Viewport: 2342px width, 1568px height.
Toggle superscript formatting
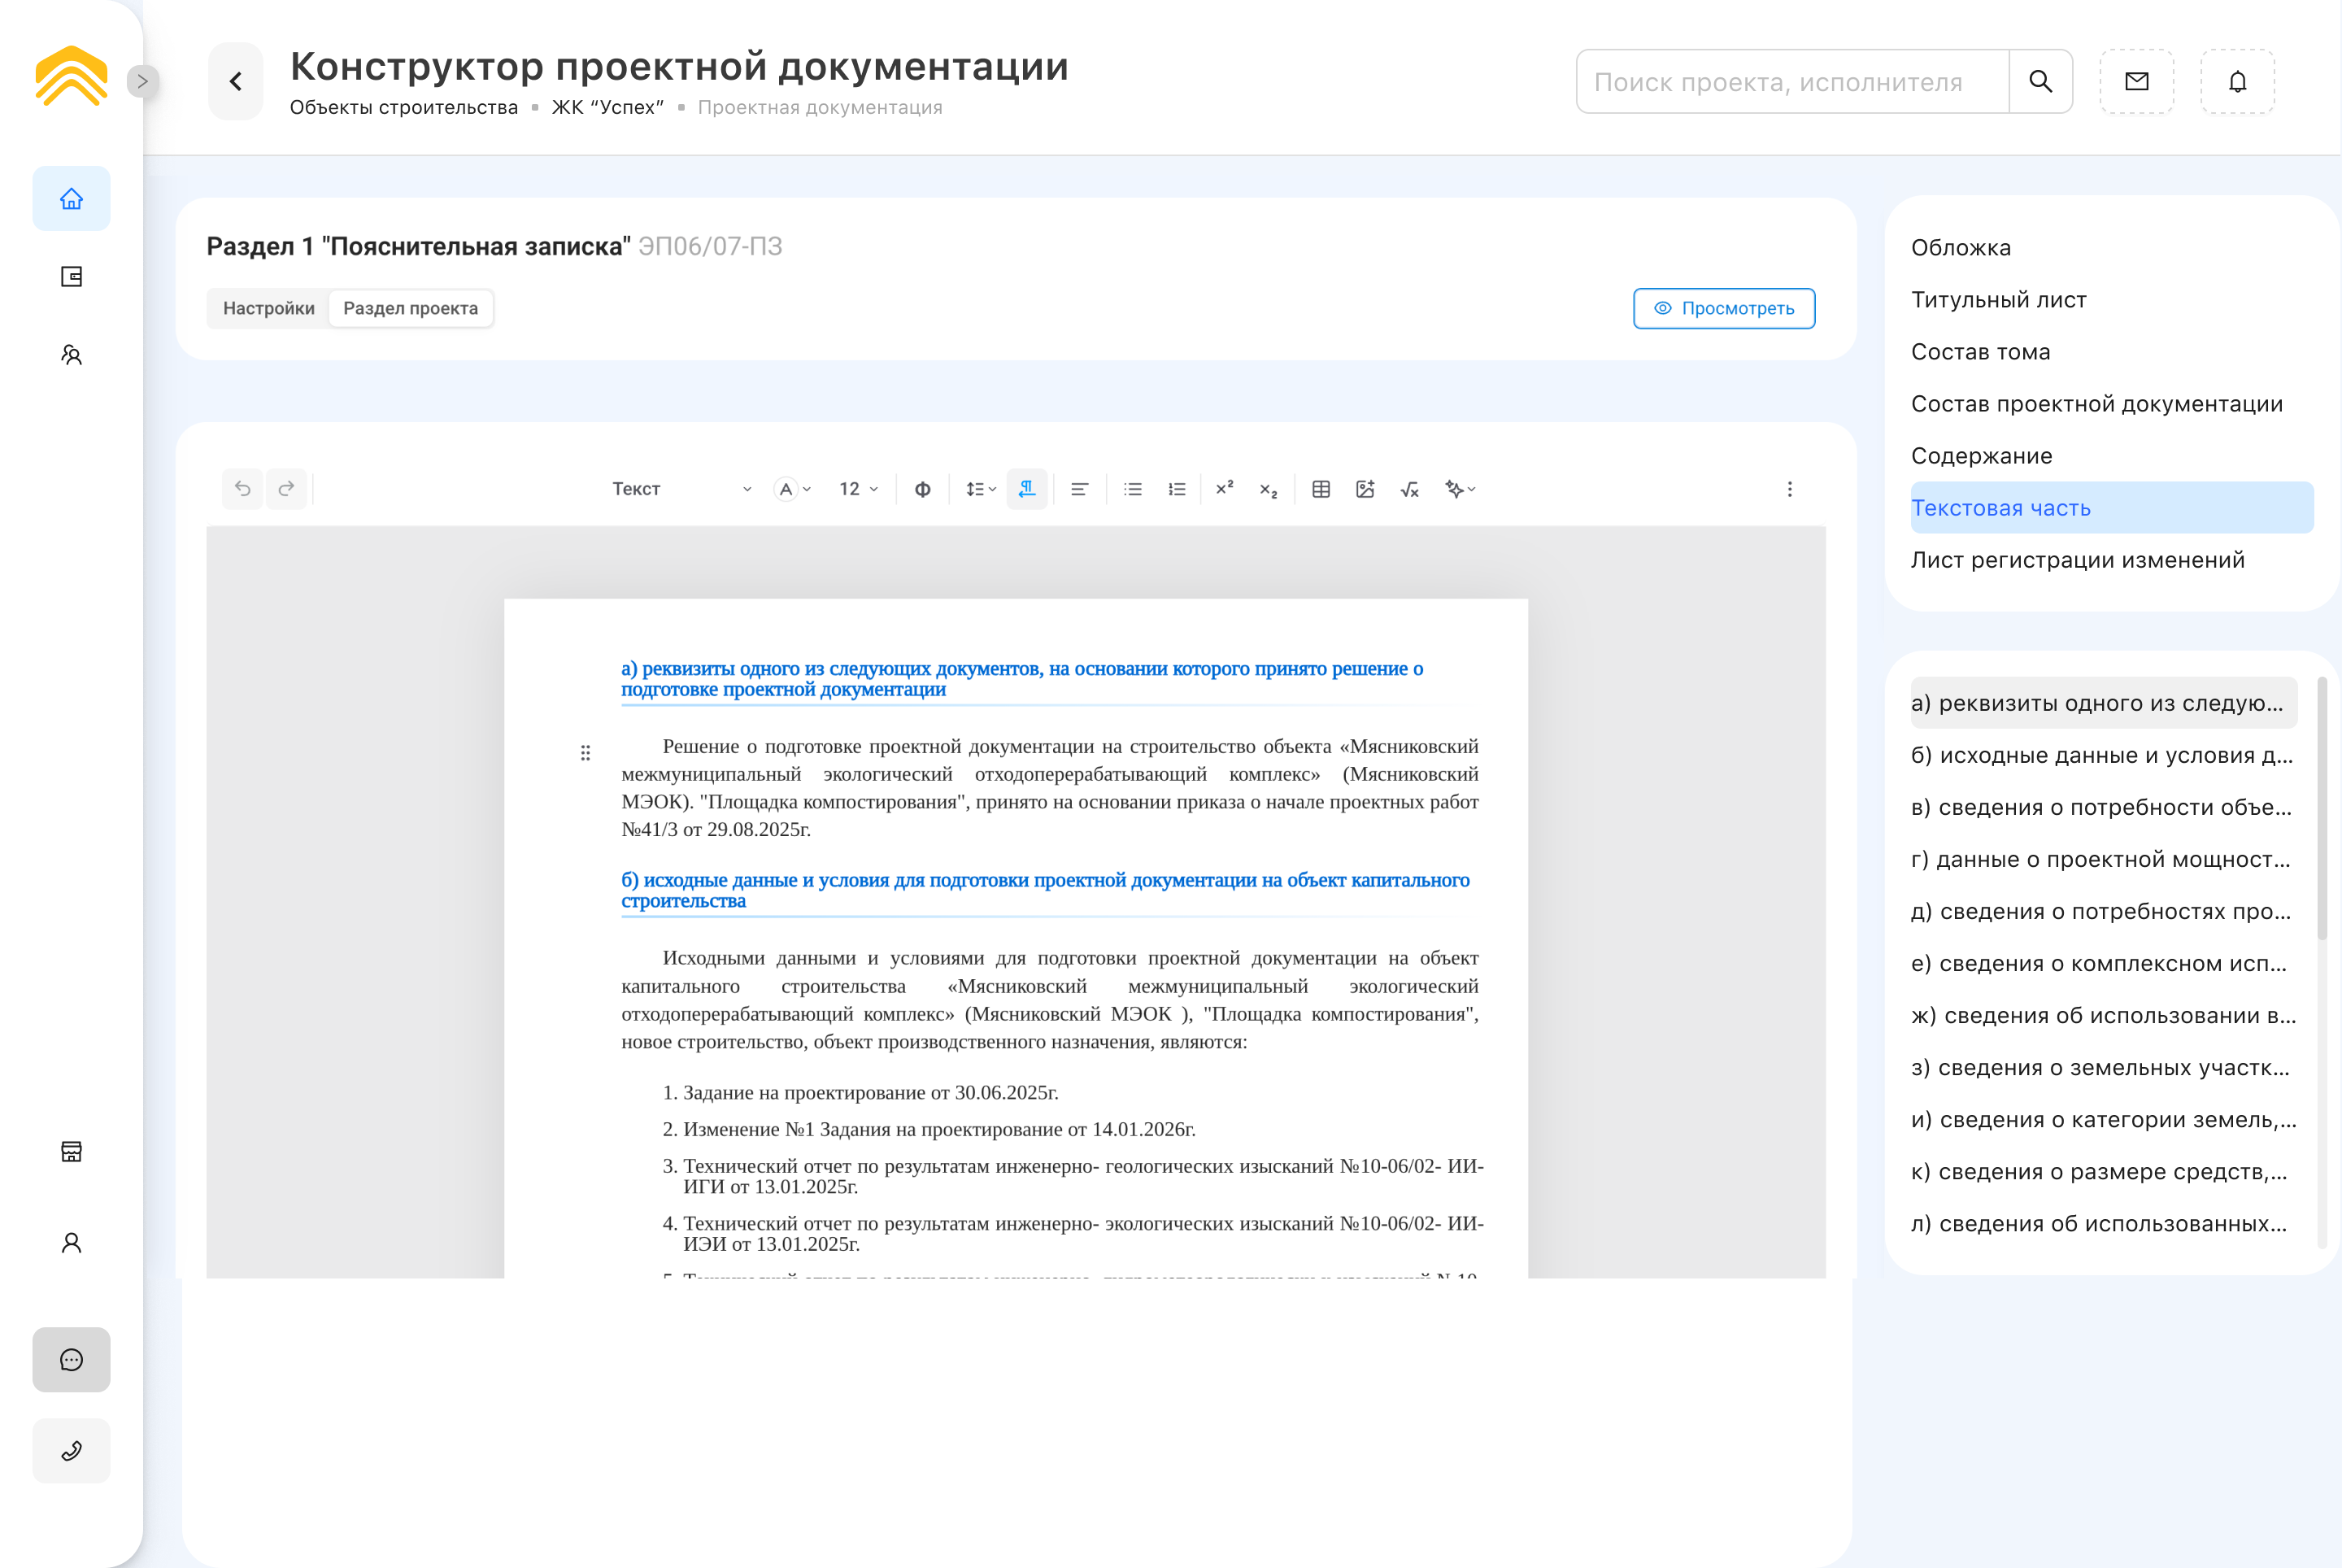click(x=1224, y=489)
